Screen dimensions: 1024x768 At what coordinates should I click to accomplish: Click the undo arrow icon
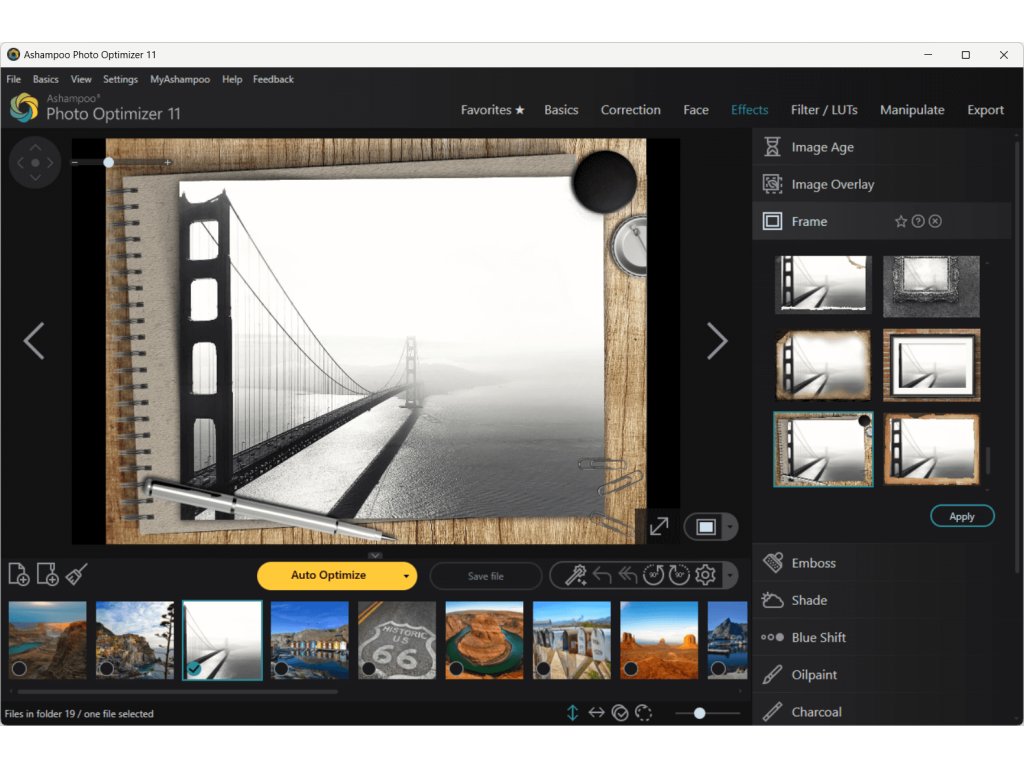click(x=602, y=575)
